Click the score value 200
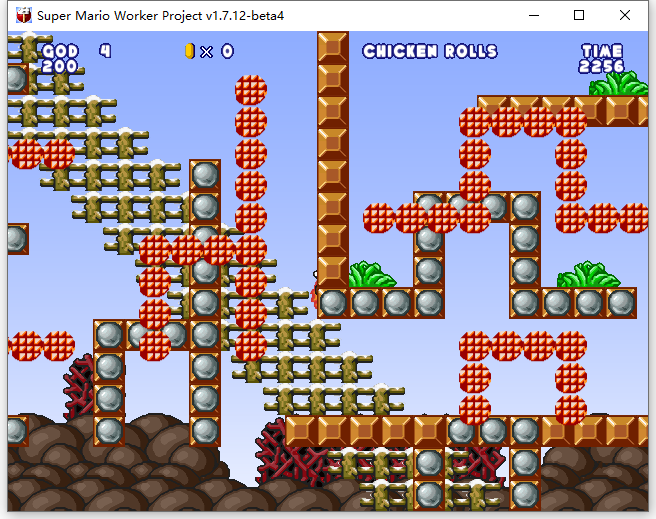This screenshot has height=519, width=656. pos(59,66)
